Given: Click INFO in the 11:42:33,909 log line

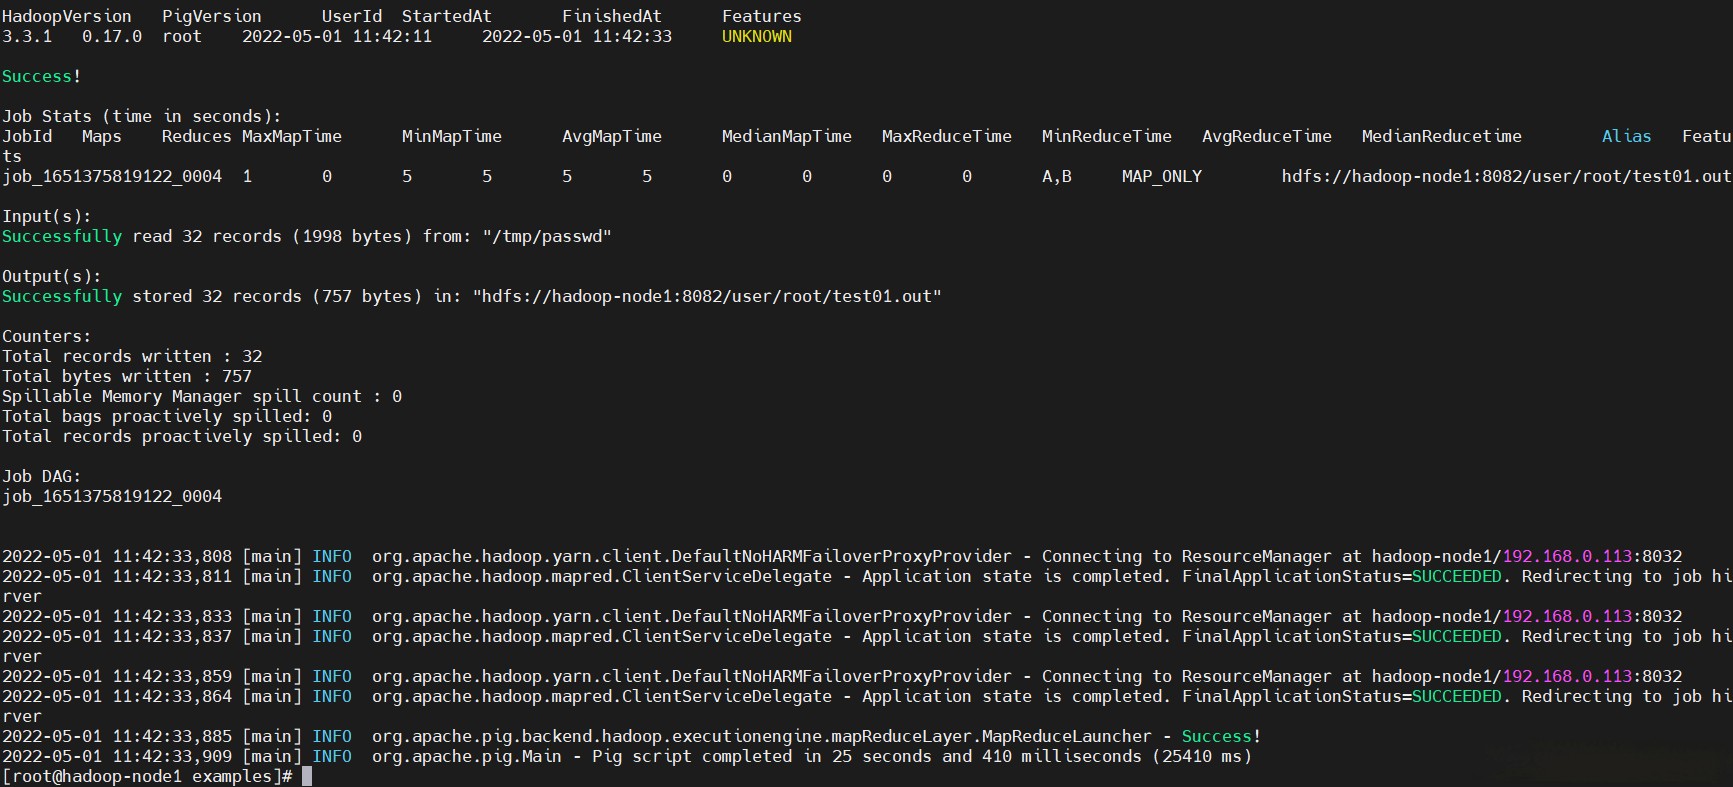Looking at the screenshot, I should tap(332, 757).
